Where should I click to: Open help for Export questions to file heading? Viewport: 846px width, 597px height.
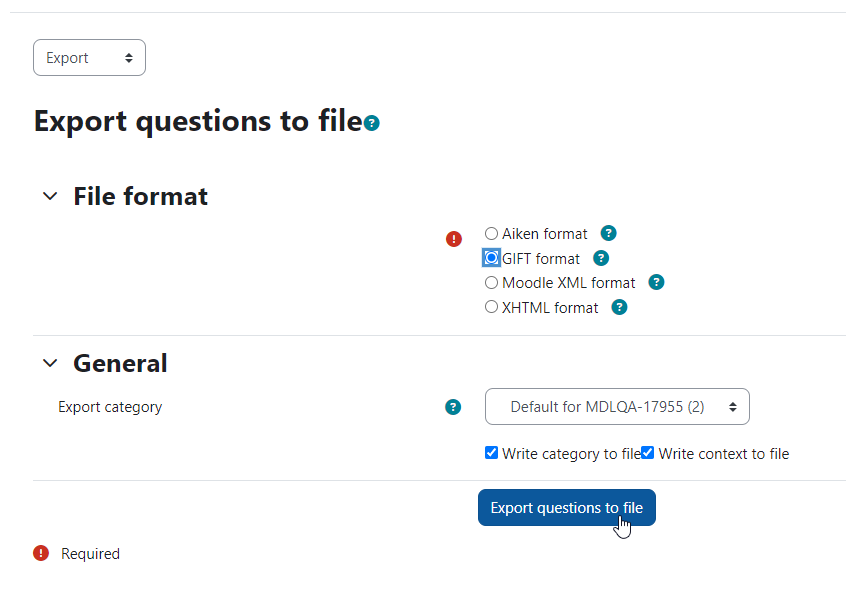[x=372, y=123]
